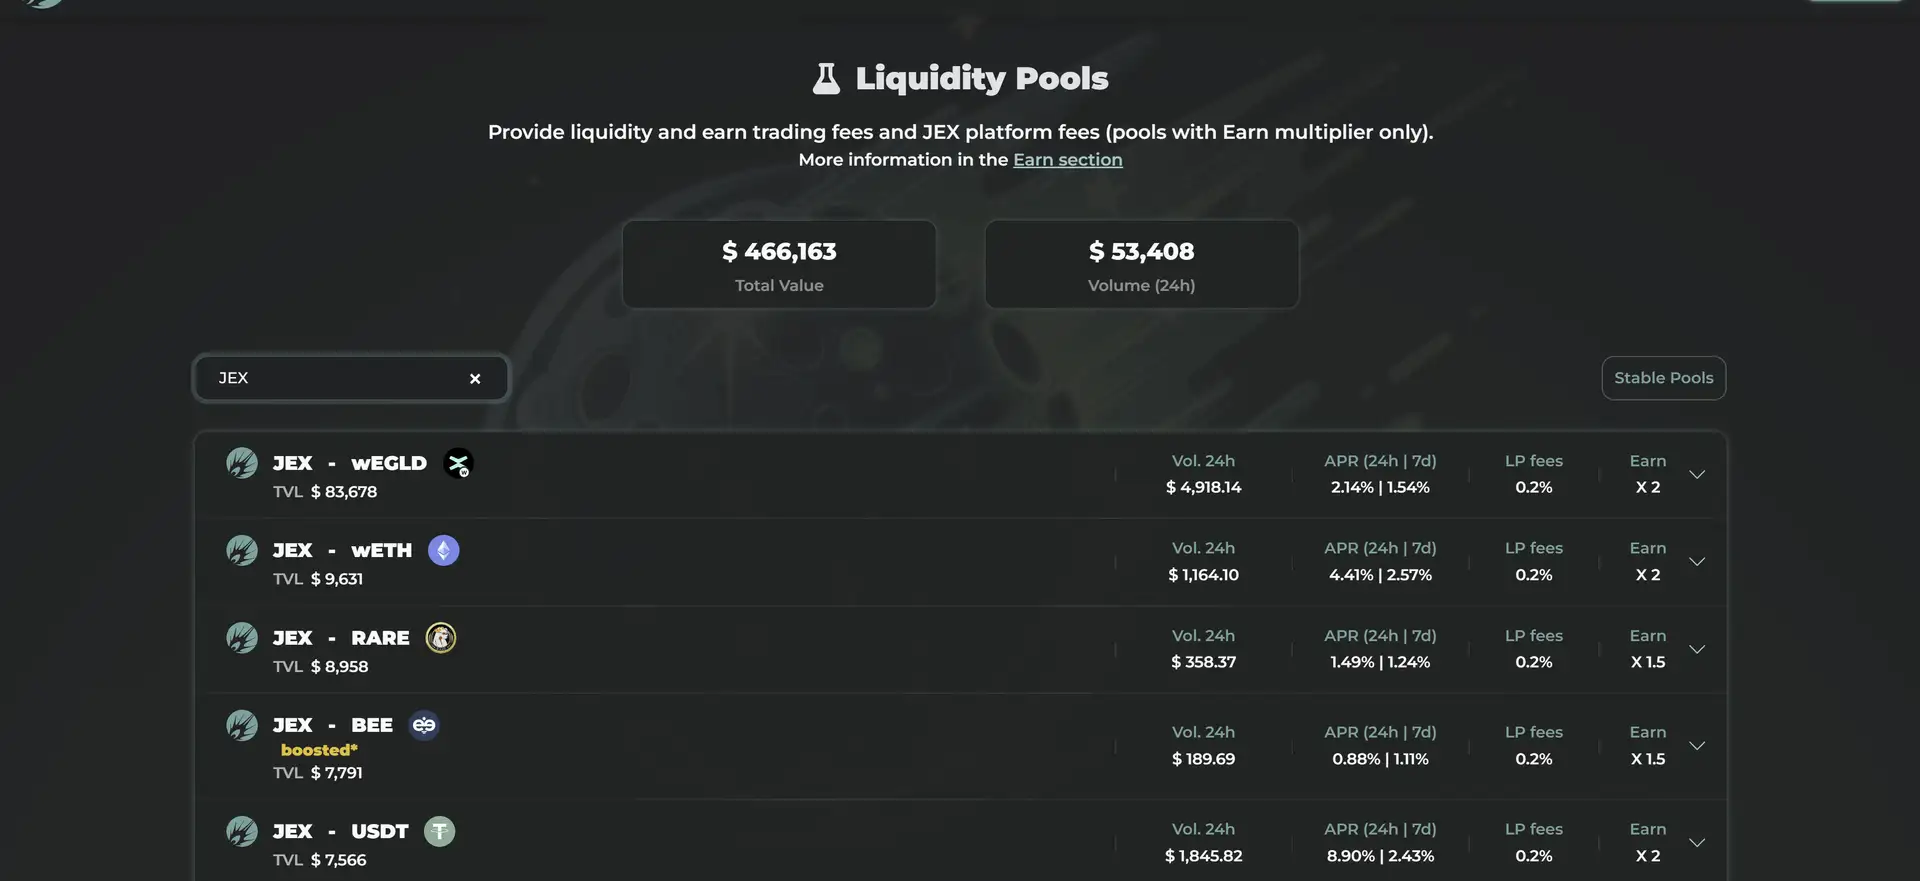
Task: Clear the JEX search filter
Action: (475, 379)
